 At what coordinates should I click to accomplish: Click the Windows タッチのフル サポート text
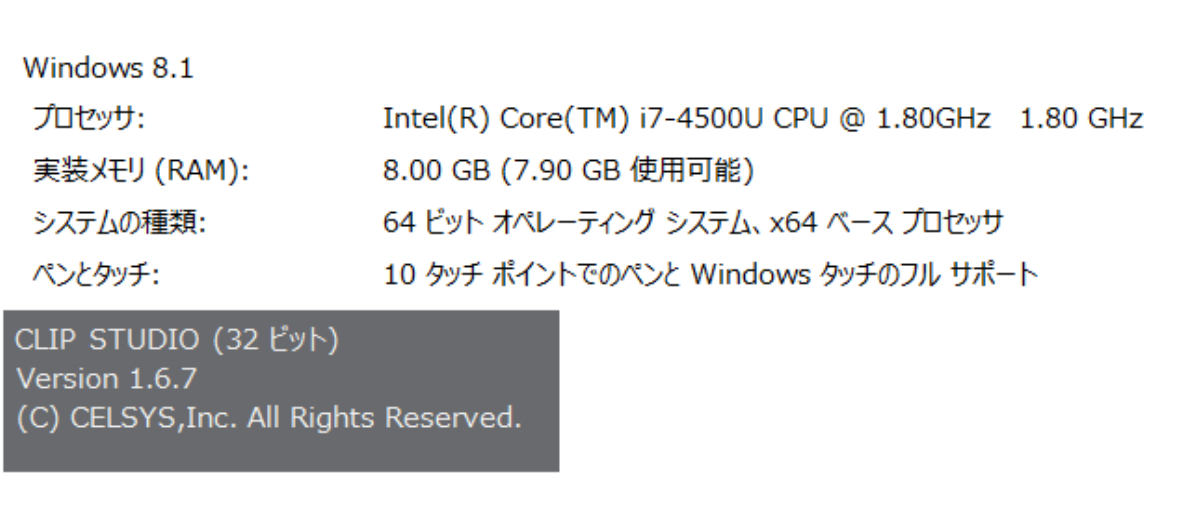click(x=865, y=275)
